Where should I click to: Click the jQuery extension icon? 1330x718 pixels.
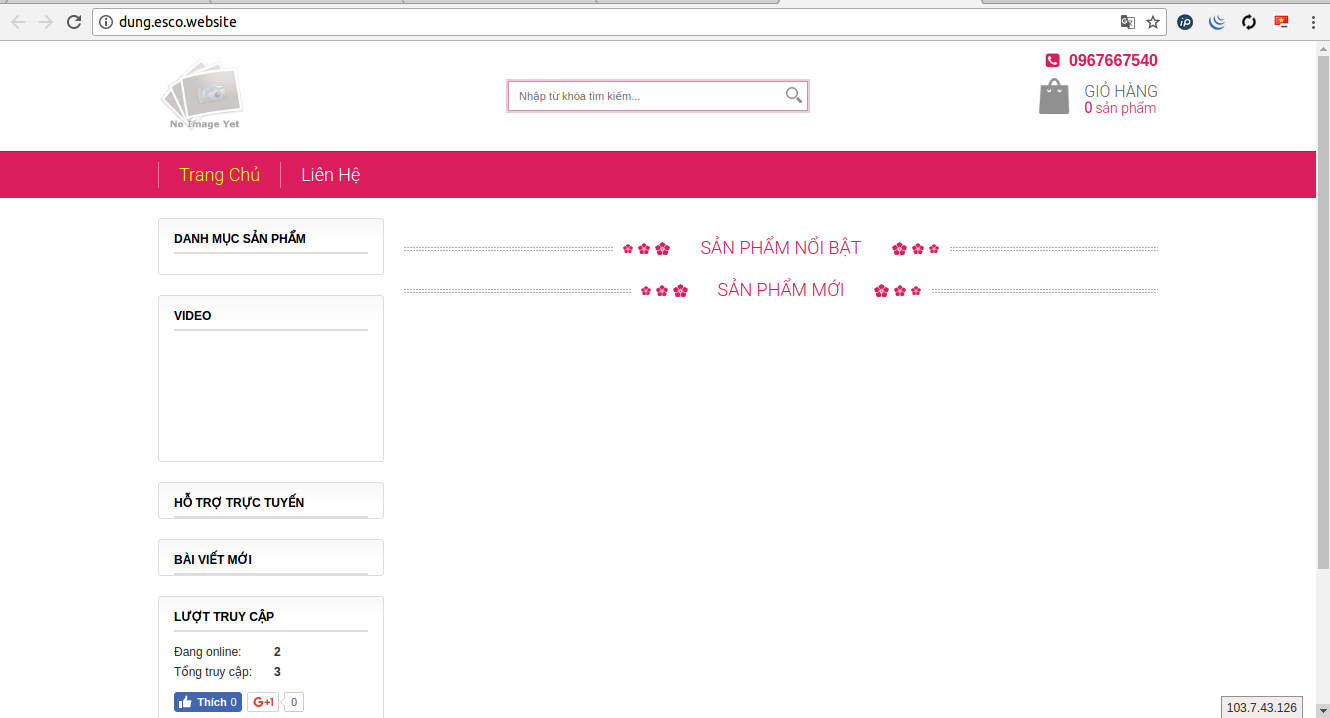1217,22
